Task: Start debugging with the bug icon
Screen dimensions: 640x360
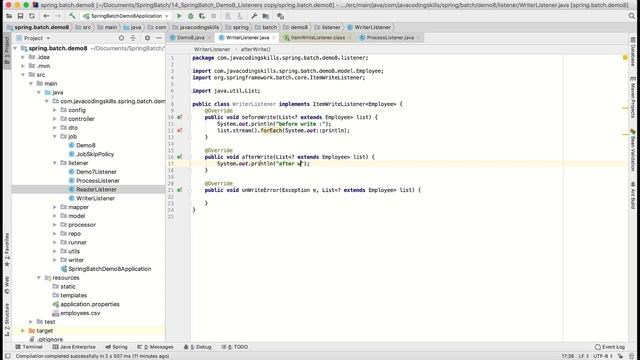Action: [x=190, y=16]
